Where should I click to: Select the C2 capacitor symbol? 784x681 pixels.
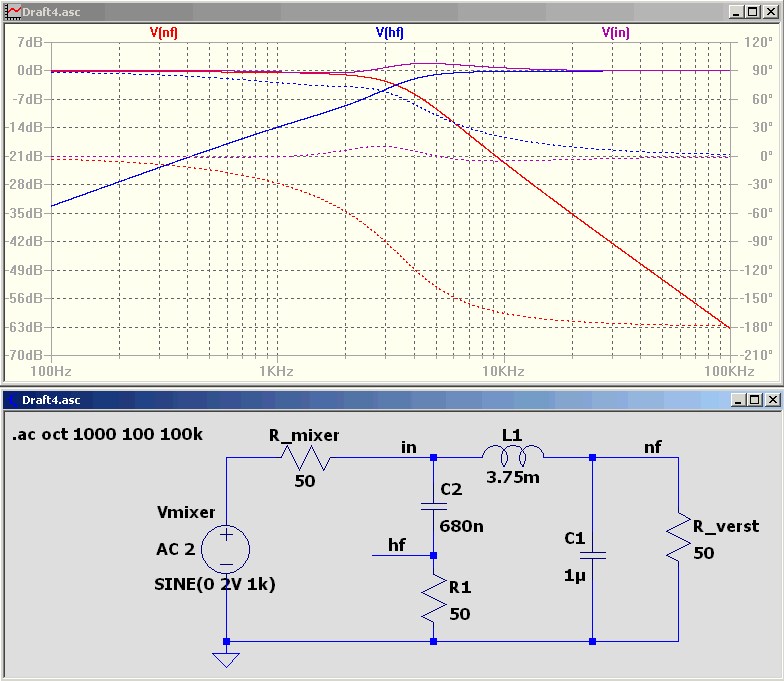pyautogui.click(x=434, y=506)
